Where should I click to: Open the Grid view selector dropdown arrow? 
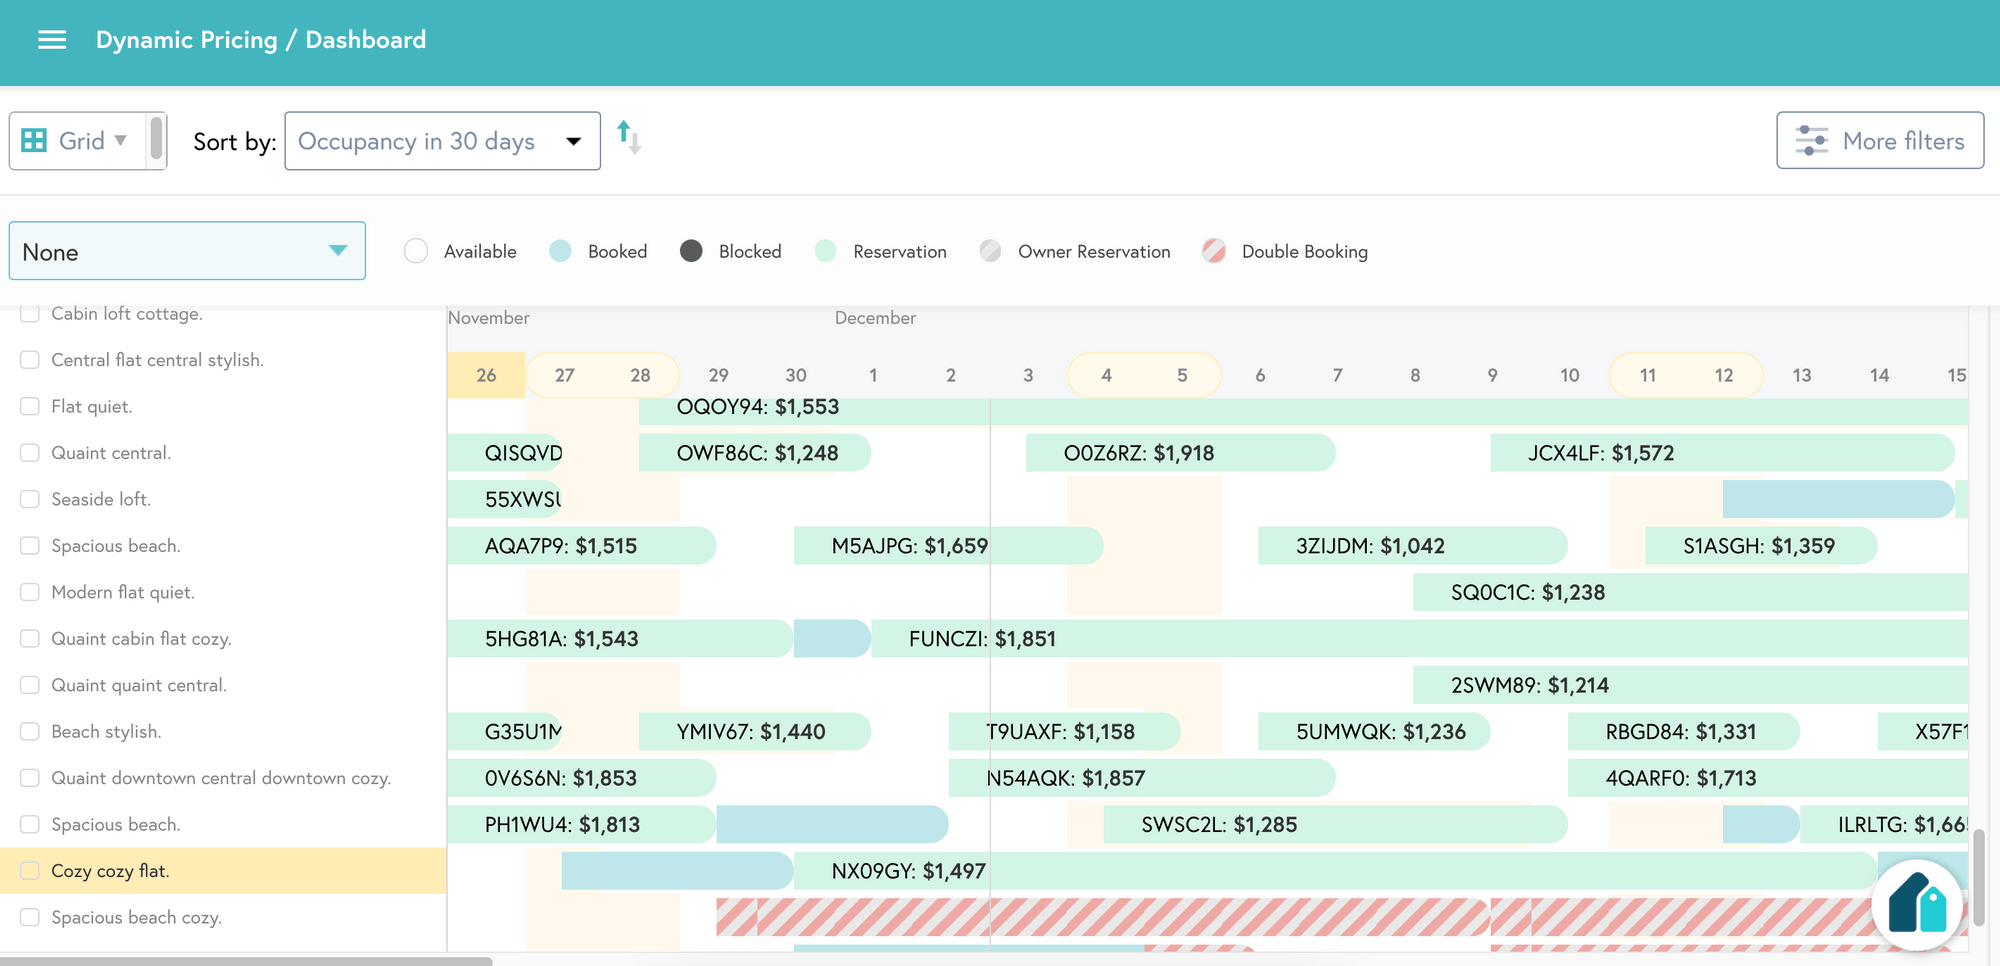pyautogui.click(x=119, y=140)
